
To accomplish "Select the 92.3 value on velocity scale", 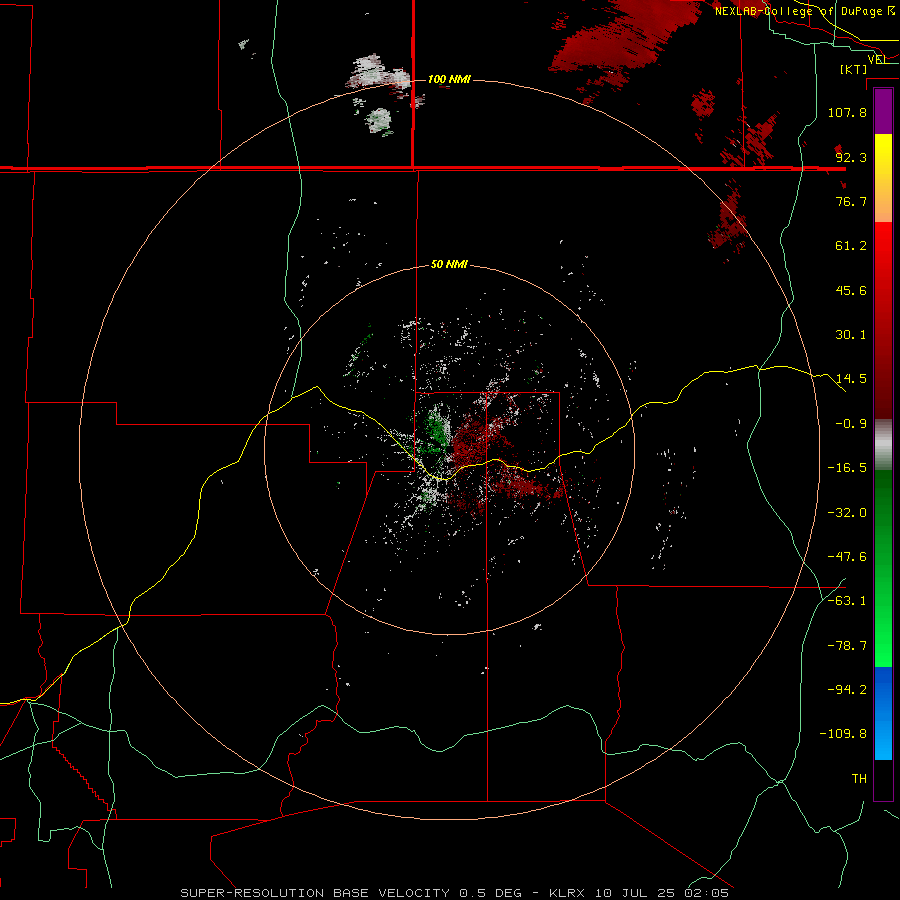I will 851,157.
